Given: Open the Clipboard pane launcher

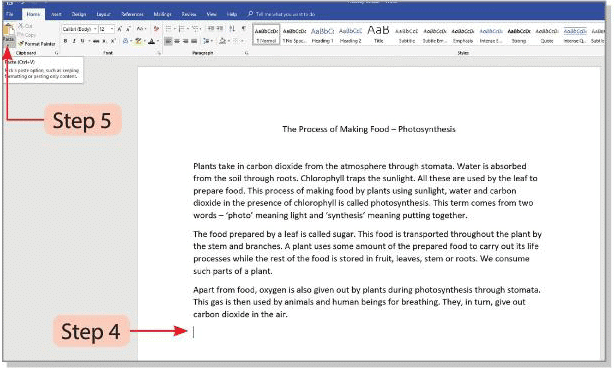Looking at the screenshot, I should [x=56, y=53].
